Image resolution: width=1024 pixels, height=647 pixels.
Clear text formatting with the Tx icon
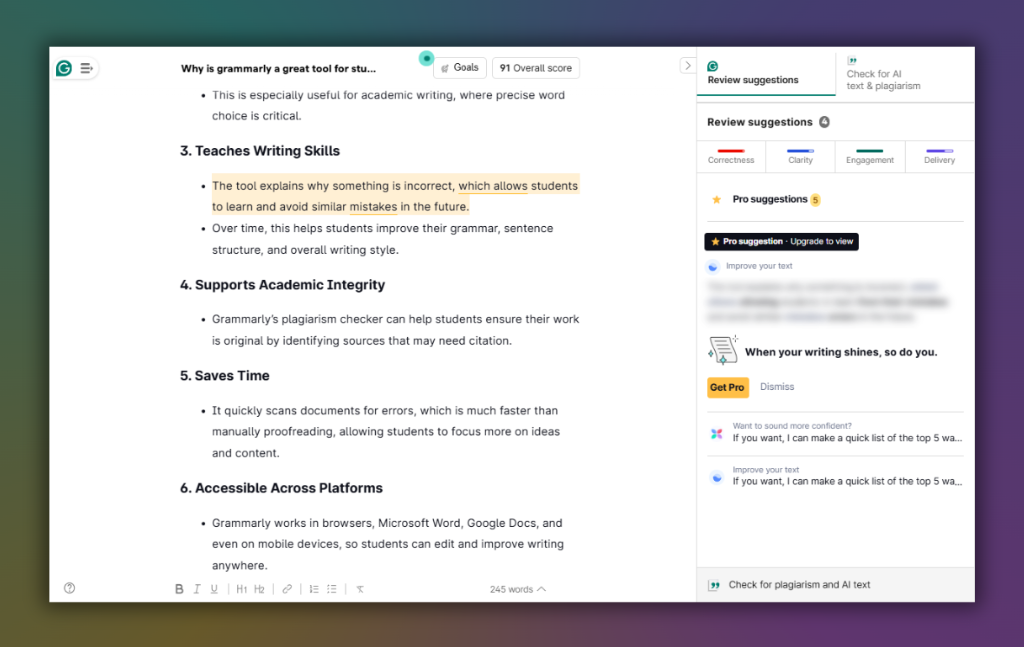point(359,588)
